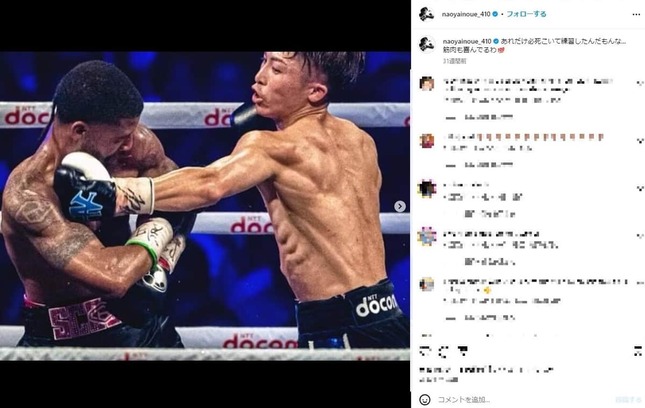Show replies under the first comment
Viewport: 645px width, 408px height.
pos(480,118)
